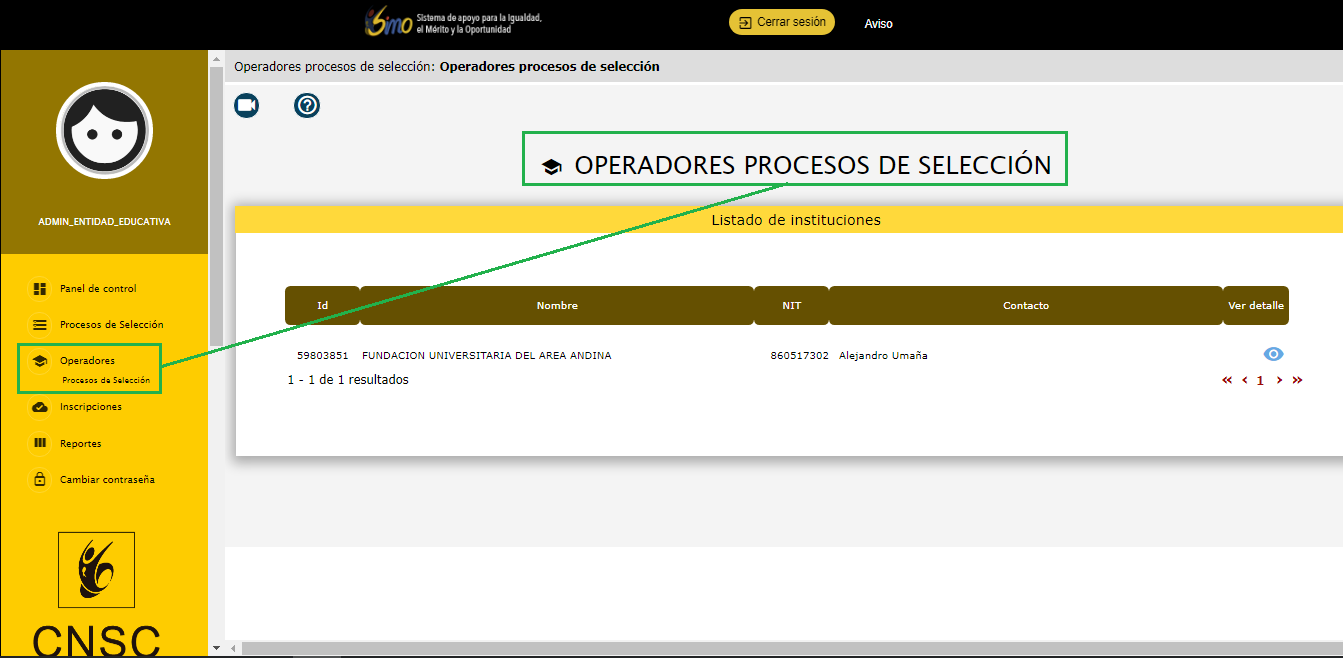This screenshot has width=1343, height=658.
Task: Go to the first results page
Action: [1227, 380]
